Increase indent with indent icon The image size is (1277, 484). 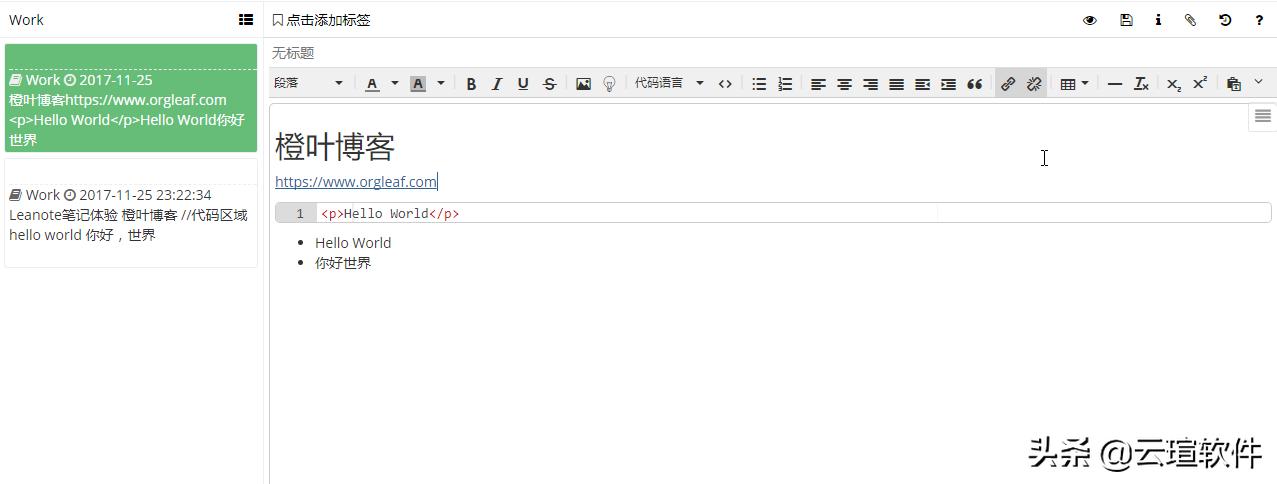coord(948,84)
